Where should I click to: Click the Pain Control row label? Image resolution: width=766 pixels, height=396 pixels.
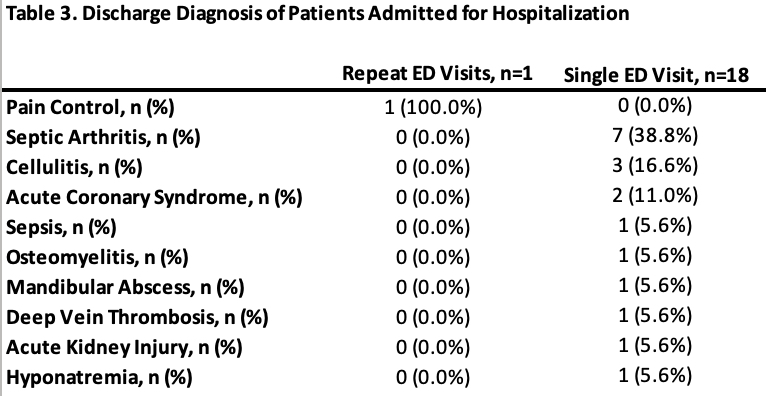pyautogui.click(x=90, y=108)
